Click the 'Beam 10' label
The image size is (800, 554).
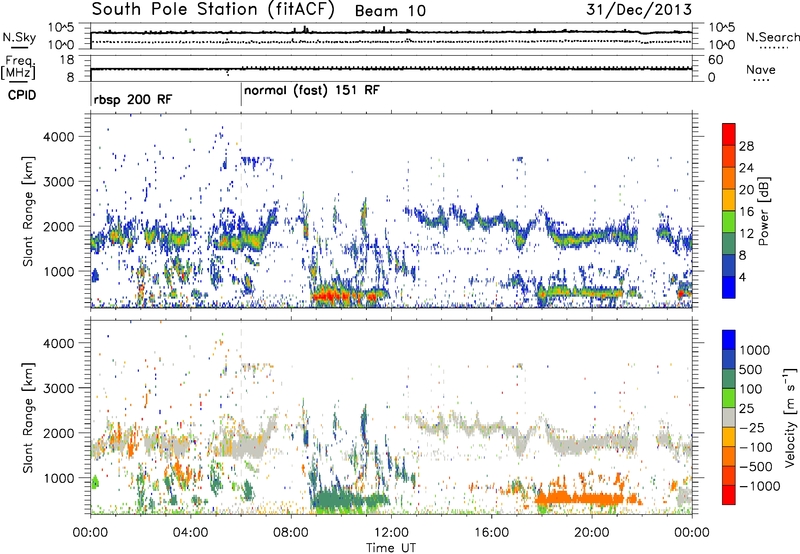point(390,11)
